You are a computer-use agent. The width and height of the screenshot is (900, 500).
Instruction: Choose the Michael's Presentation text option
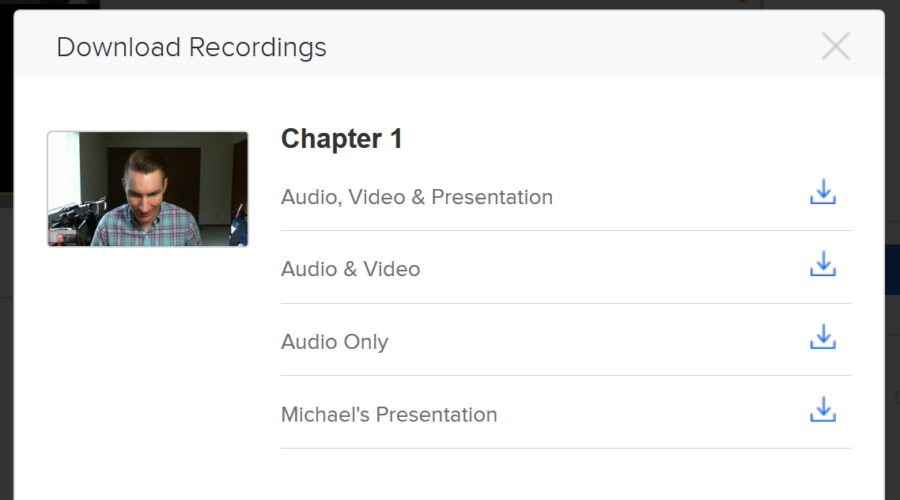click(389, 414)
